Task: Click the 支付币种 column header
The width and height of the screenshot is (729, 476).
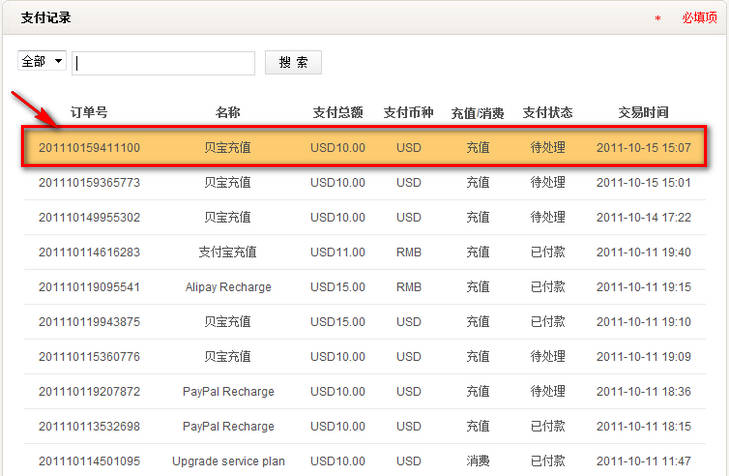Action: pyautogui.click(x=408, y=112)
